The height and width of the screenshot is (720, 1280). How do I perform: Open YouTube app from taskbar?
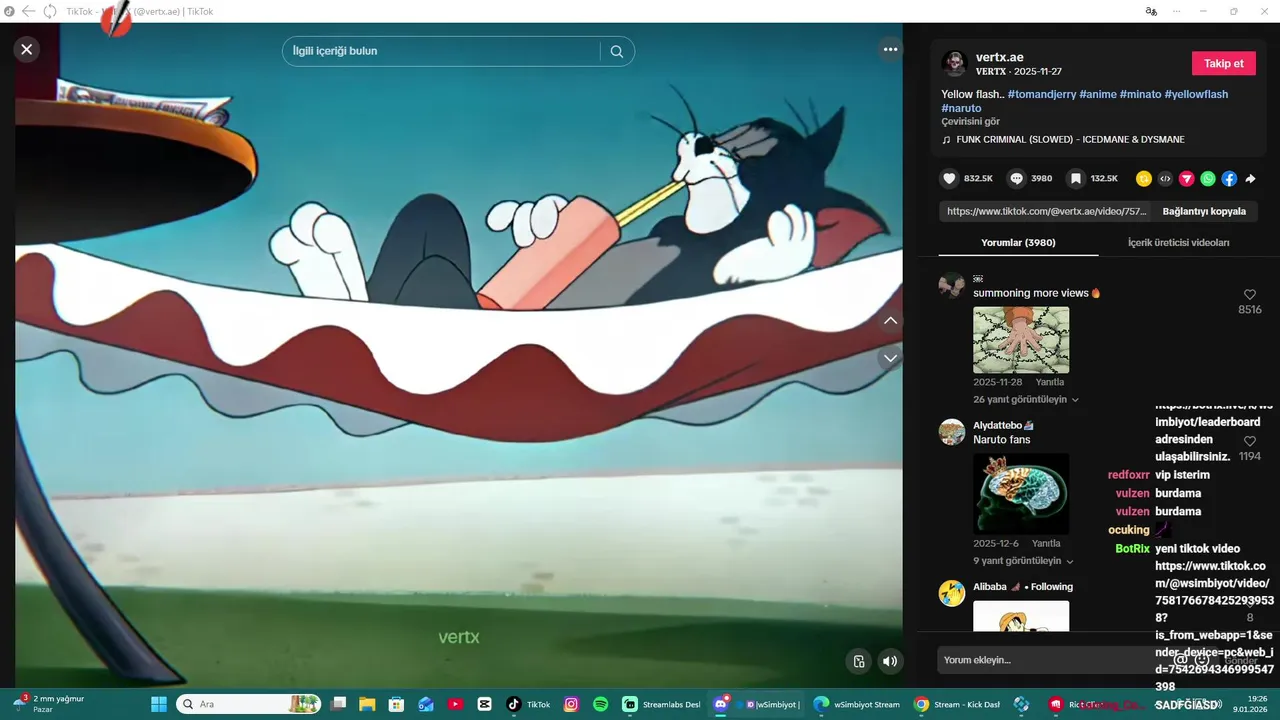[455, 704]
